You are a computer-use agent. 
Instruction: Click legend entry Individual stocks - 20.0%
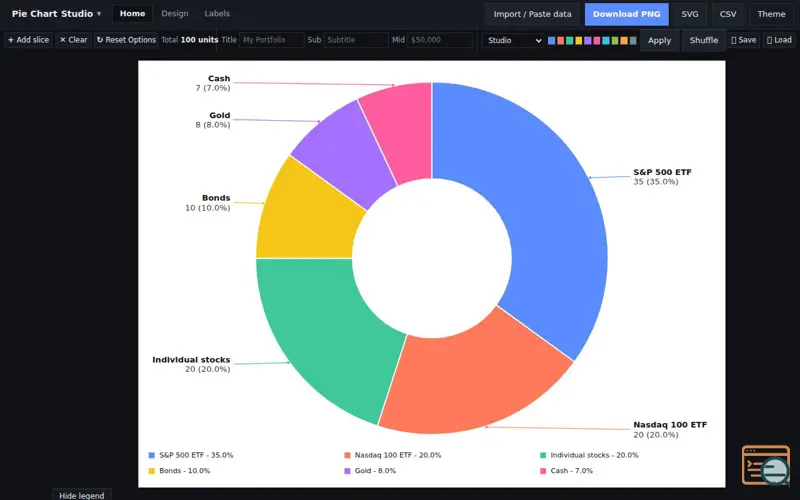coord(589,455)
